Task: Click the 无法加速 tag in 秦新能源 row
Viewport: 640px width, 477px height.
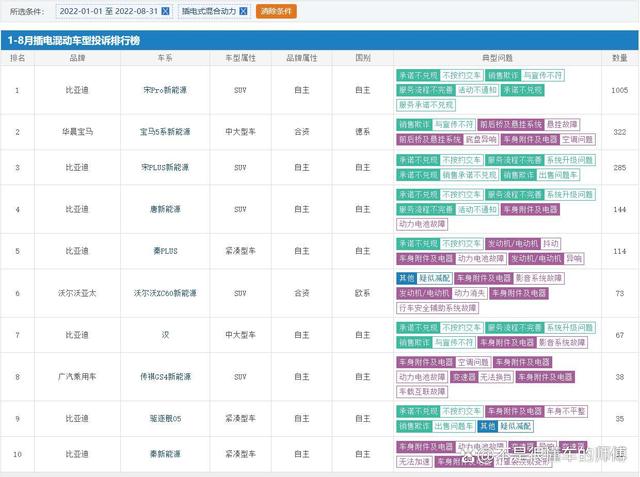Action: tap(414, 461)
